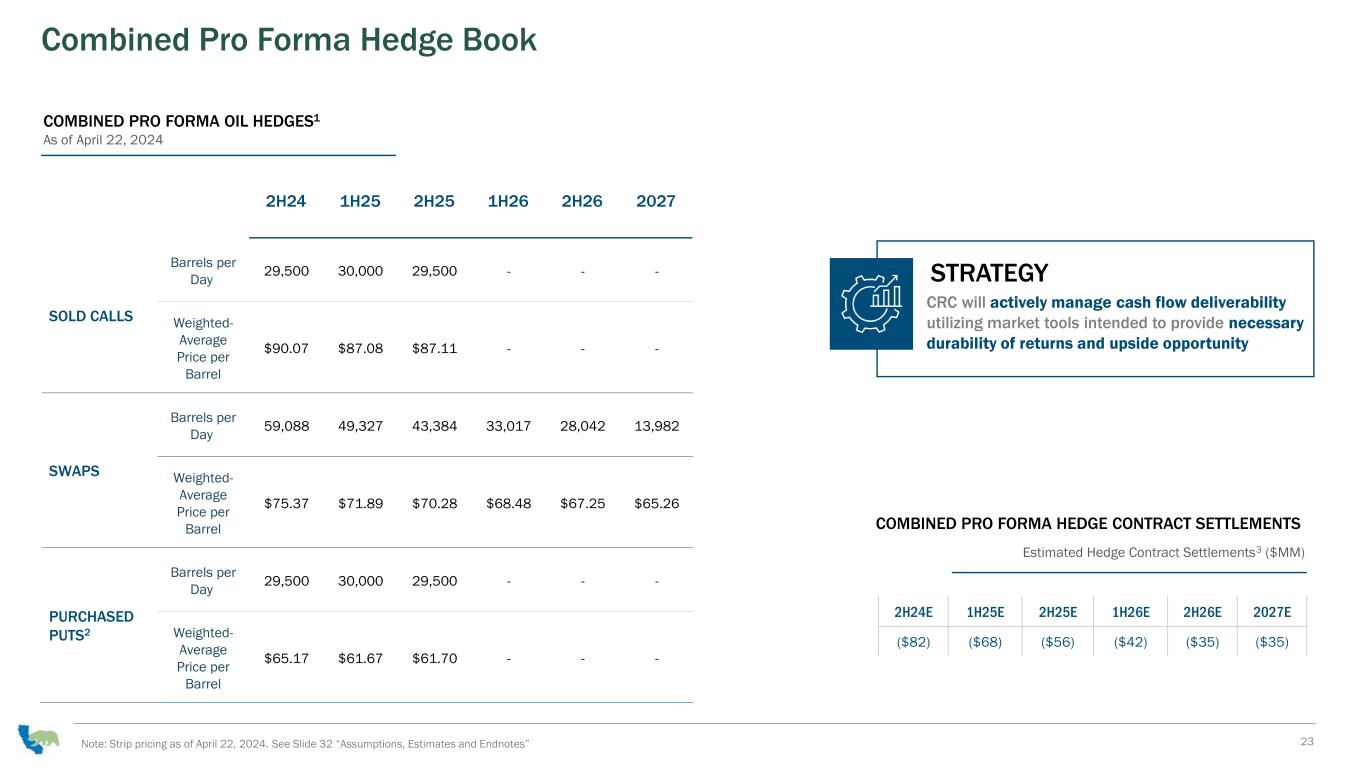Select the 2H24 column header
This screenshot has width=1365, height=768.
(x=286, y=201)
